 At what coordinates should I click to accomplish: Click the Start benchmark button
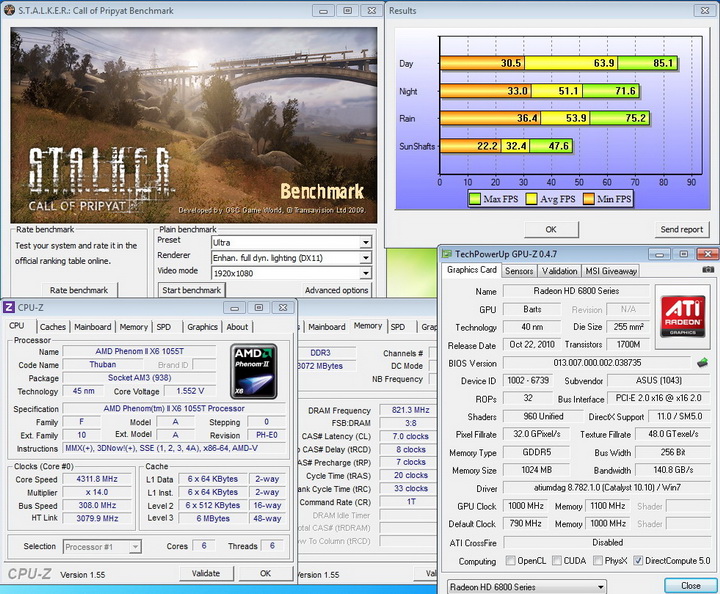pyautogui.click(x=191, y=290)
